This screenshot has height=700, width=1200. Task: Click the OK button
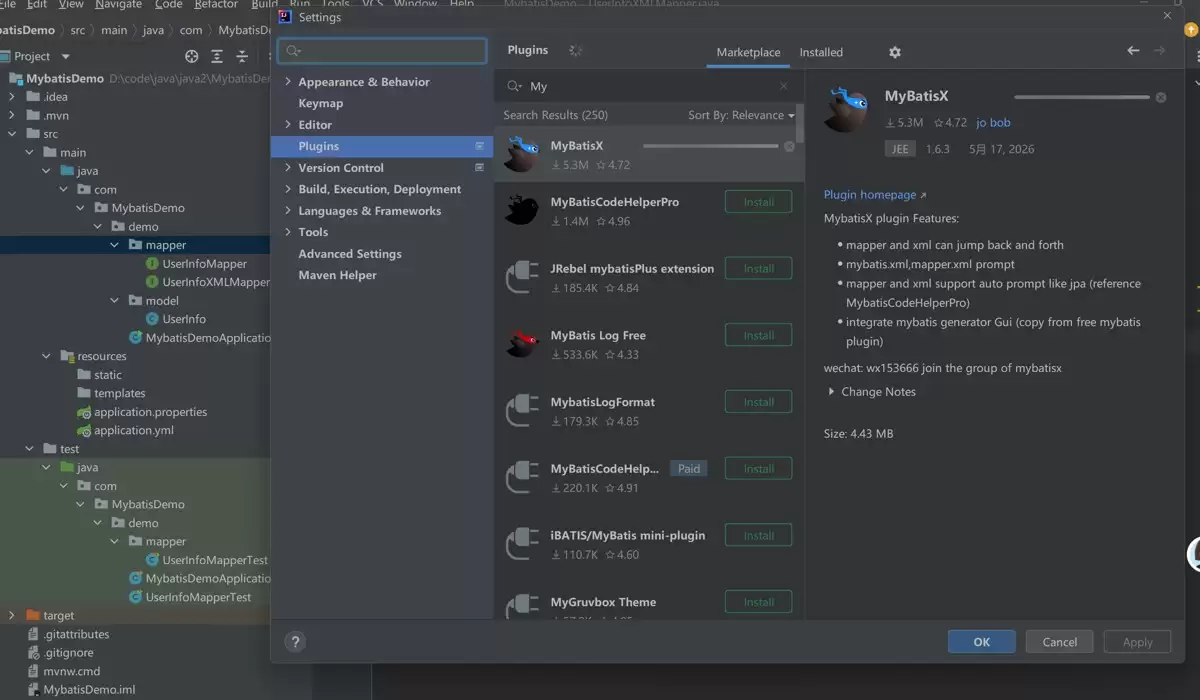982,642
